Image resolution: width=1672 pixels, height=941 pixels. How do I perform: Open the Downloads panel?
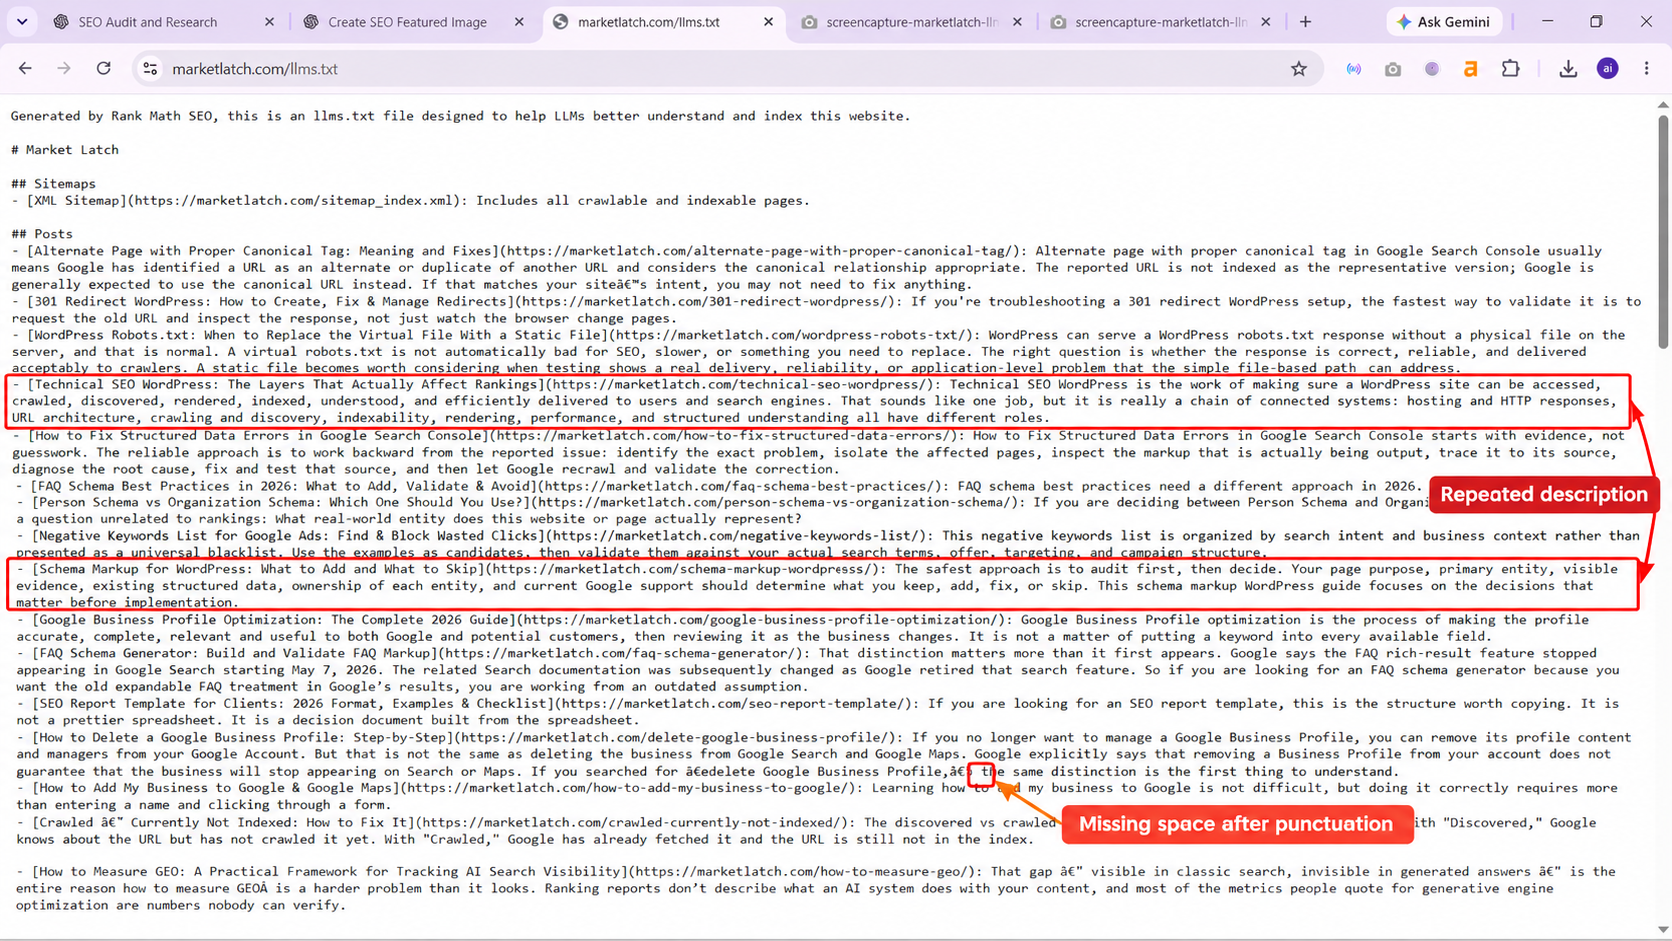pos(1568,69)
